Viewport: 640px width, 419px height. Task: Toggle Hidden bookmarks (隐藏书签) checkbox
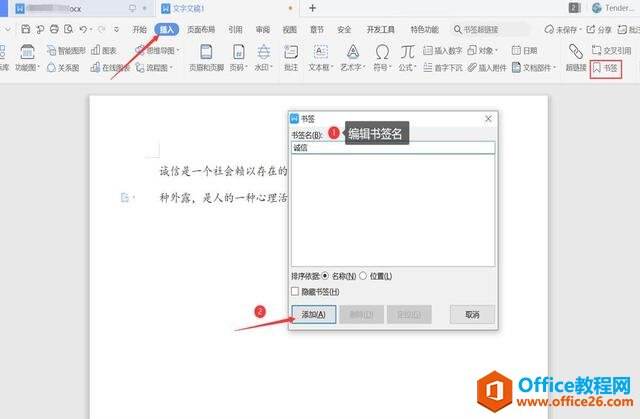point(295,291)
